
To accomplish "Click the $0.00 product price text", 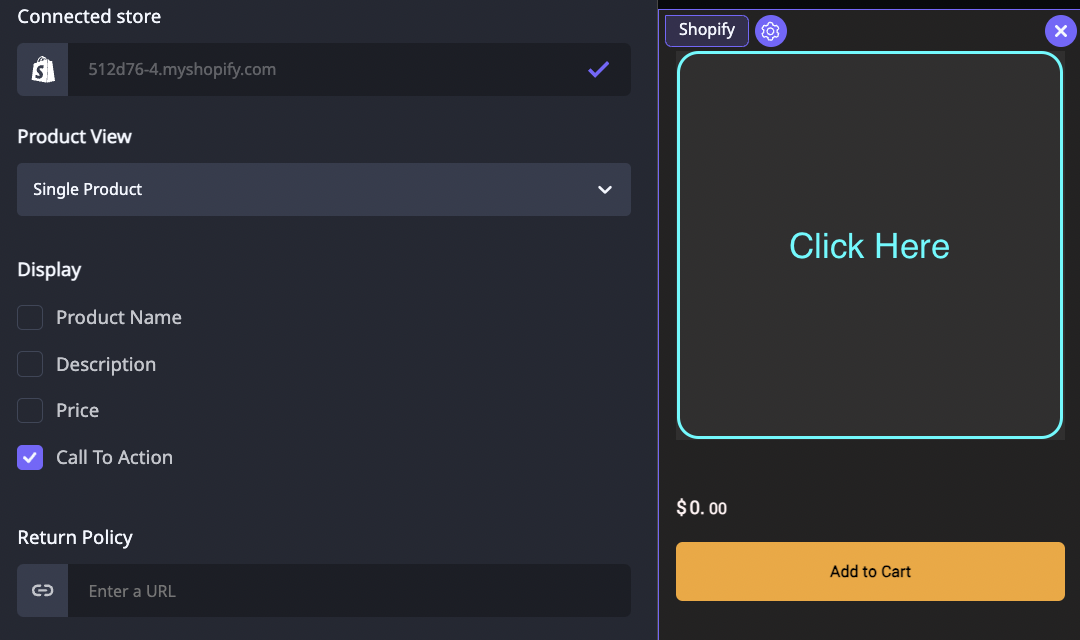I will pos(701,507).
